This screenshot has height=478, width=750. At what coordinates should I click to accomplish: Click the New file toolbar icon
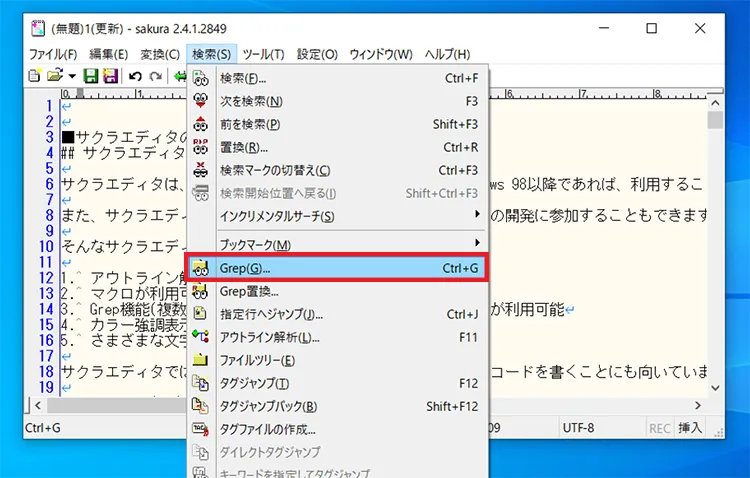click(x=34, y=76)
